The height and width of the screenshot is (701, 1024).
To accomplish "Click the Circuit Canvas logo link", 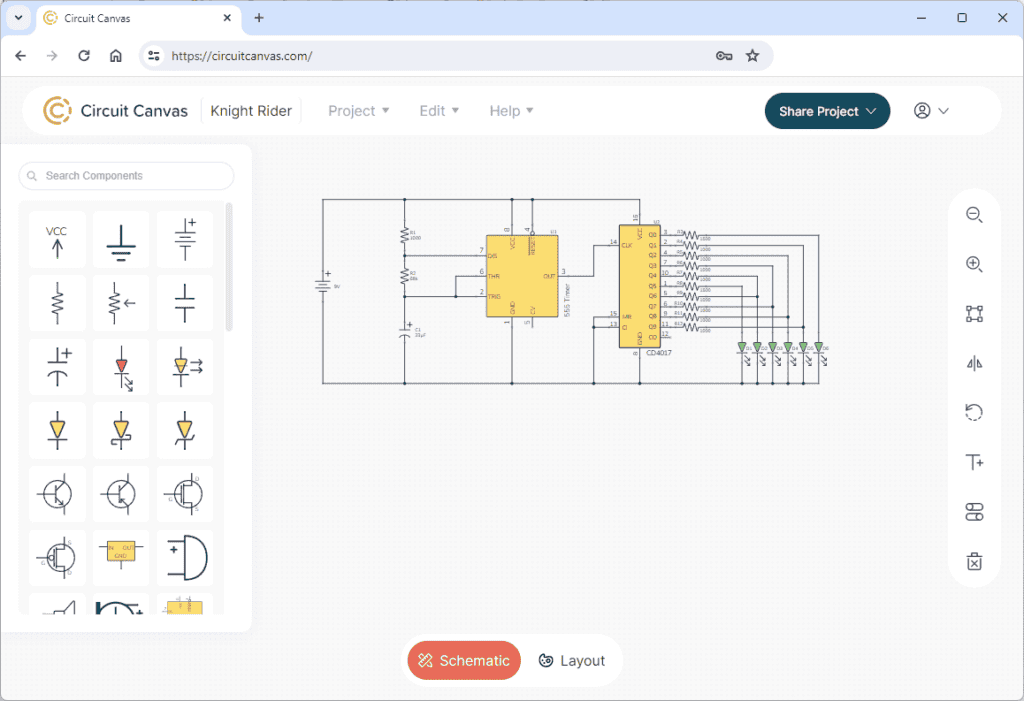I will point(116,111).
